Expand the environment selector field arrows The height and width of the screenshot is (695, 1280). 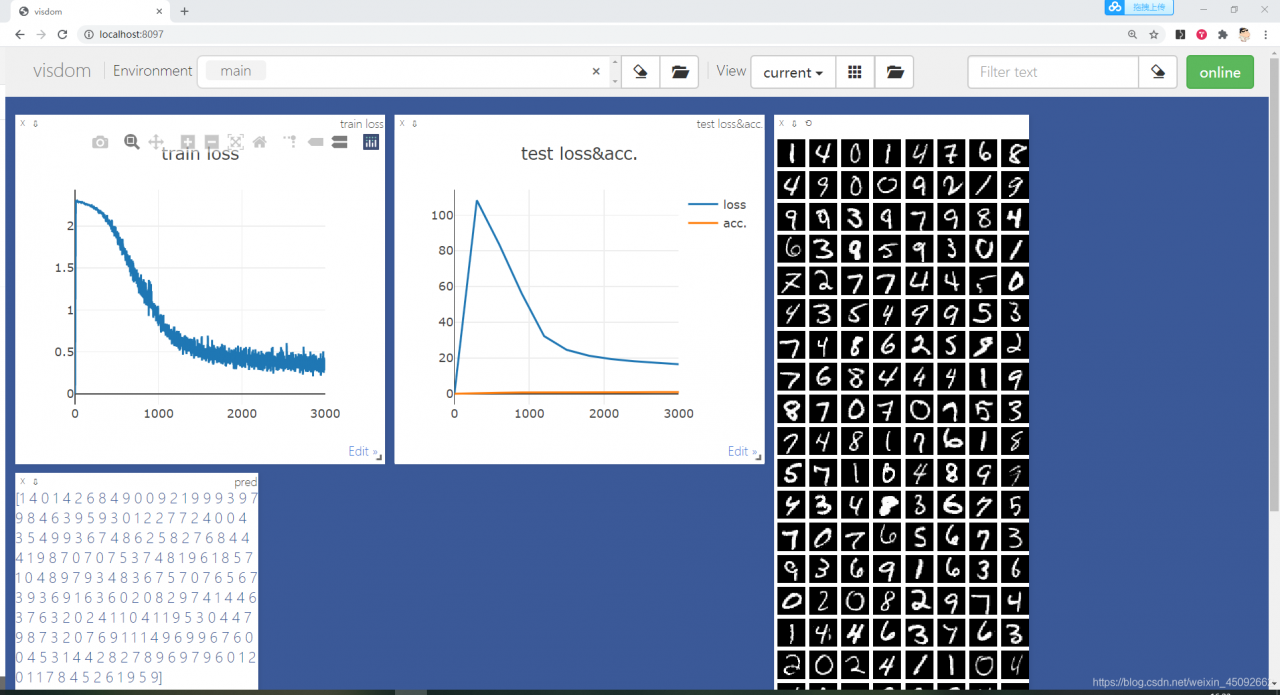[x=614, y=72]
